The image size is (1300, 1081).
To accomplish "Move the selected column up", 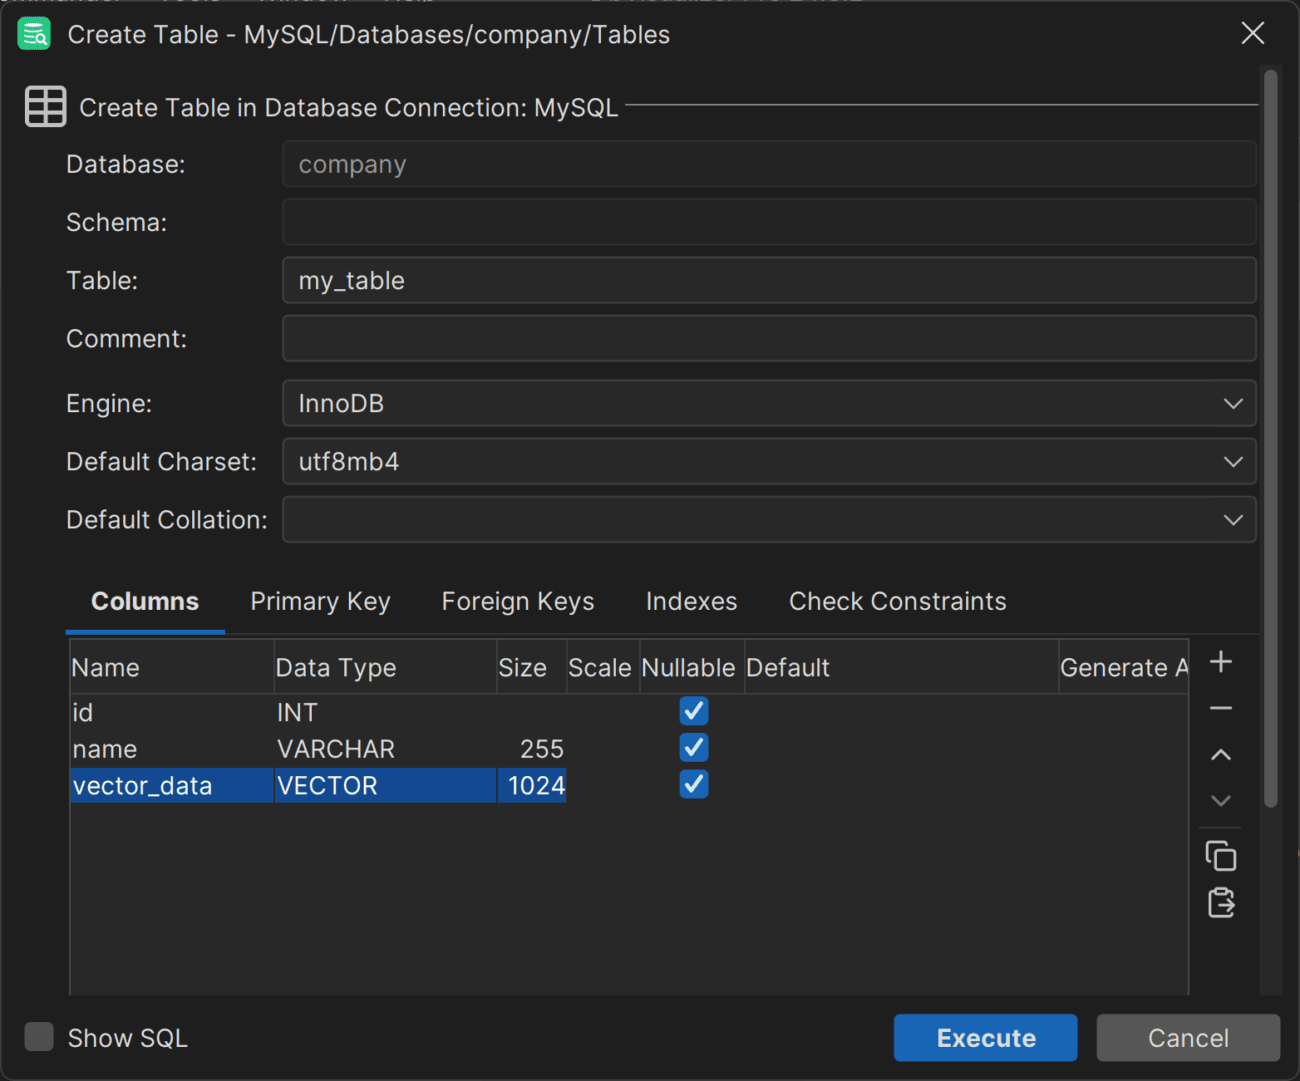I will pos(1221,754).
